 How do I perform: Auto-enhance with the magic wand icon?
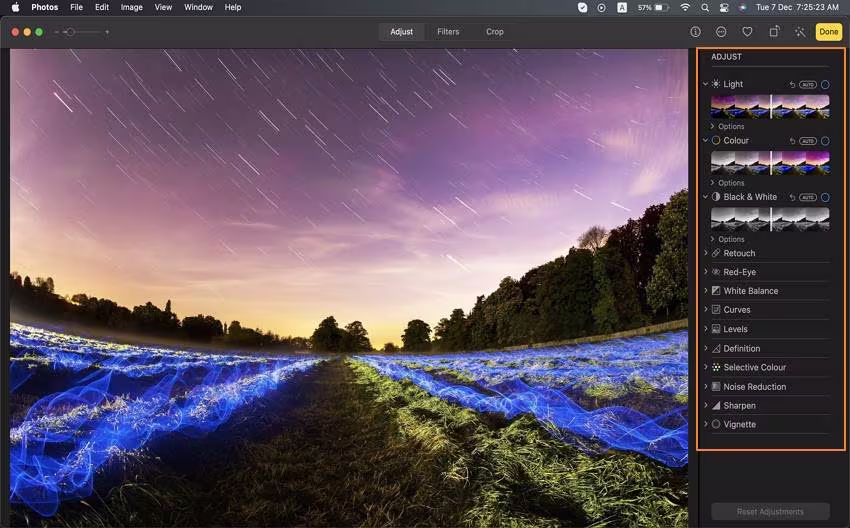tap(800, 32)
